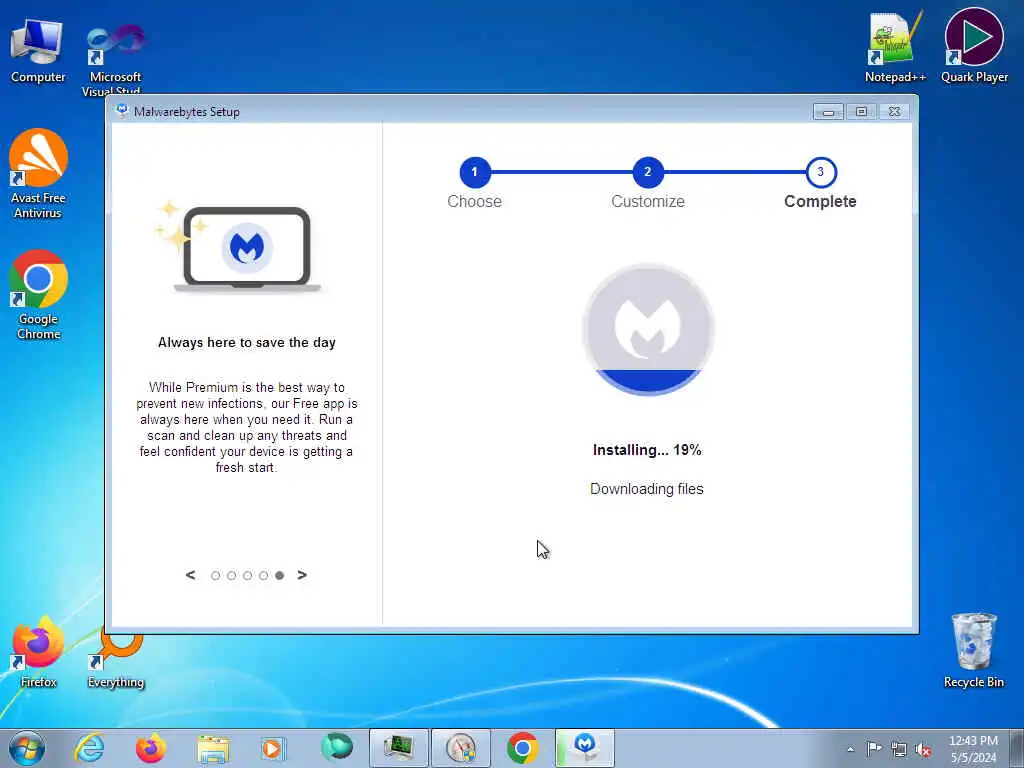Click step 3 Complete circle
Viewport: 1024px width, 768px height.
coord(821,172)
